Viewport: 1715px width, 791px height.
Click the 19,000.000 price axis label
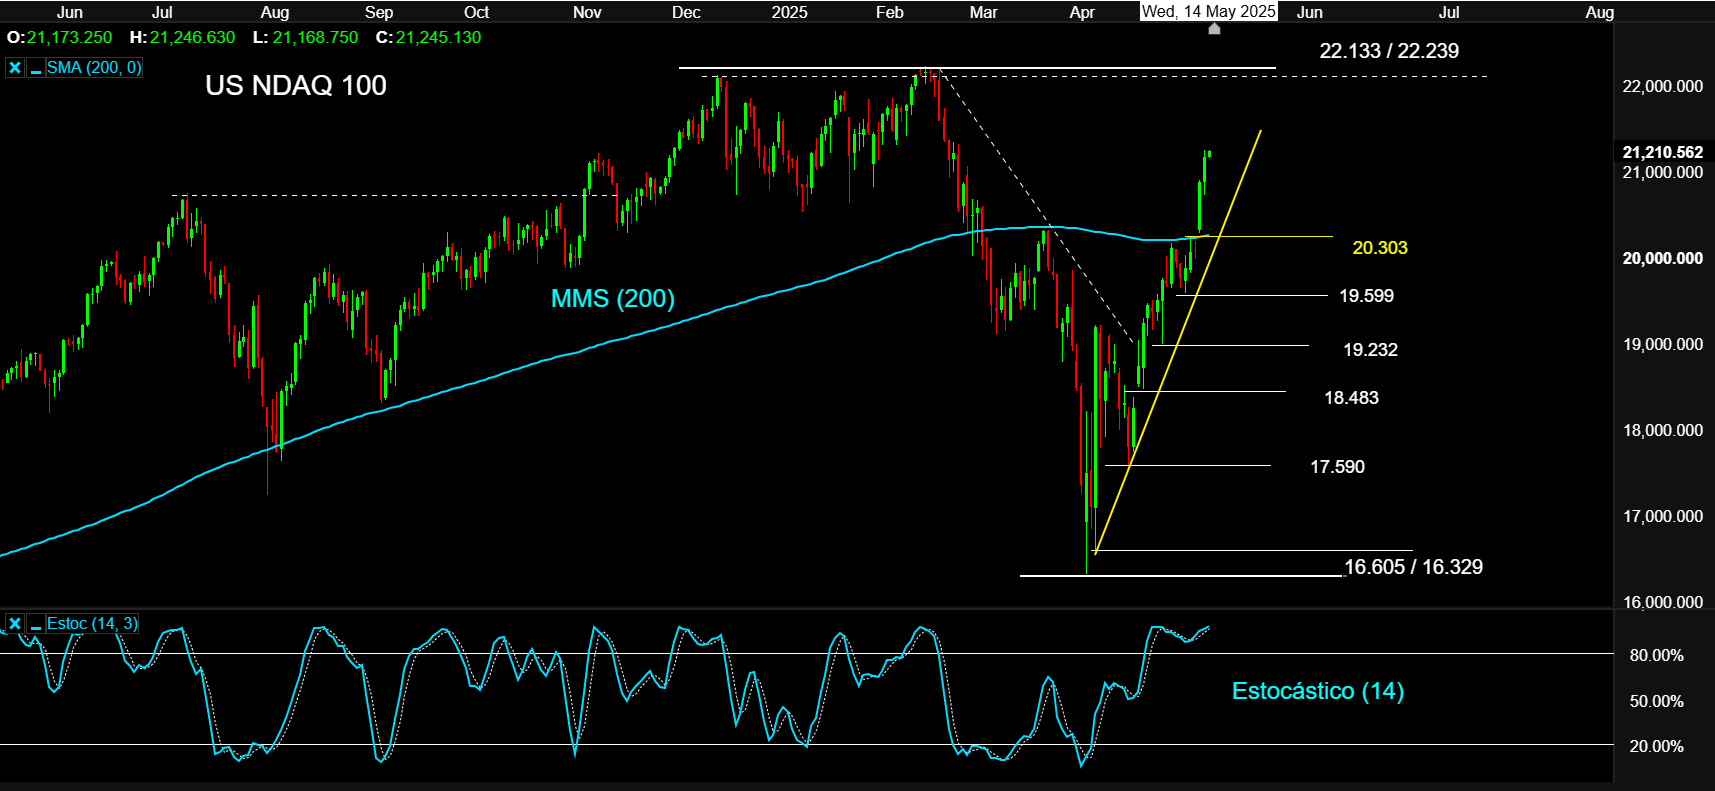[1663, 345]
